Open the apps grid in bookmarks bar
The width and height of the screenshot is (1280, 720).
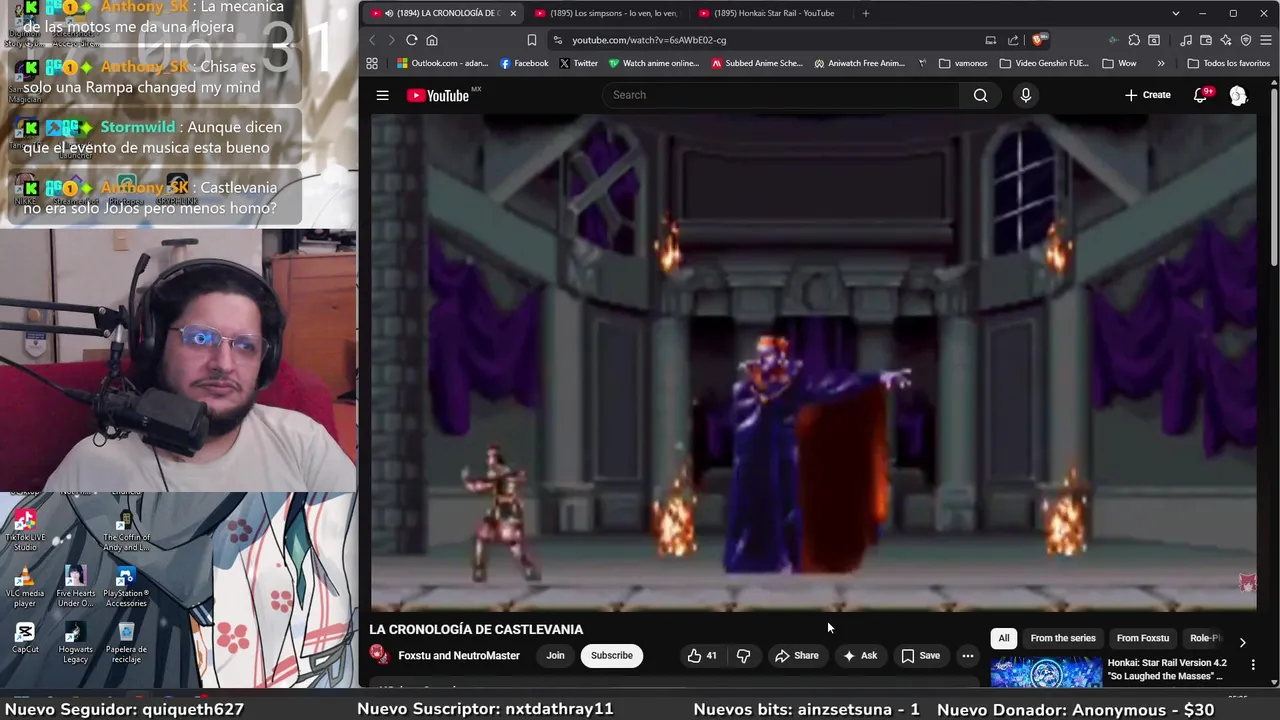click(372, 63)
